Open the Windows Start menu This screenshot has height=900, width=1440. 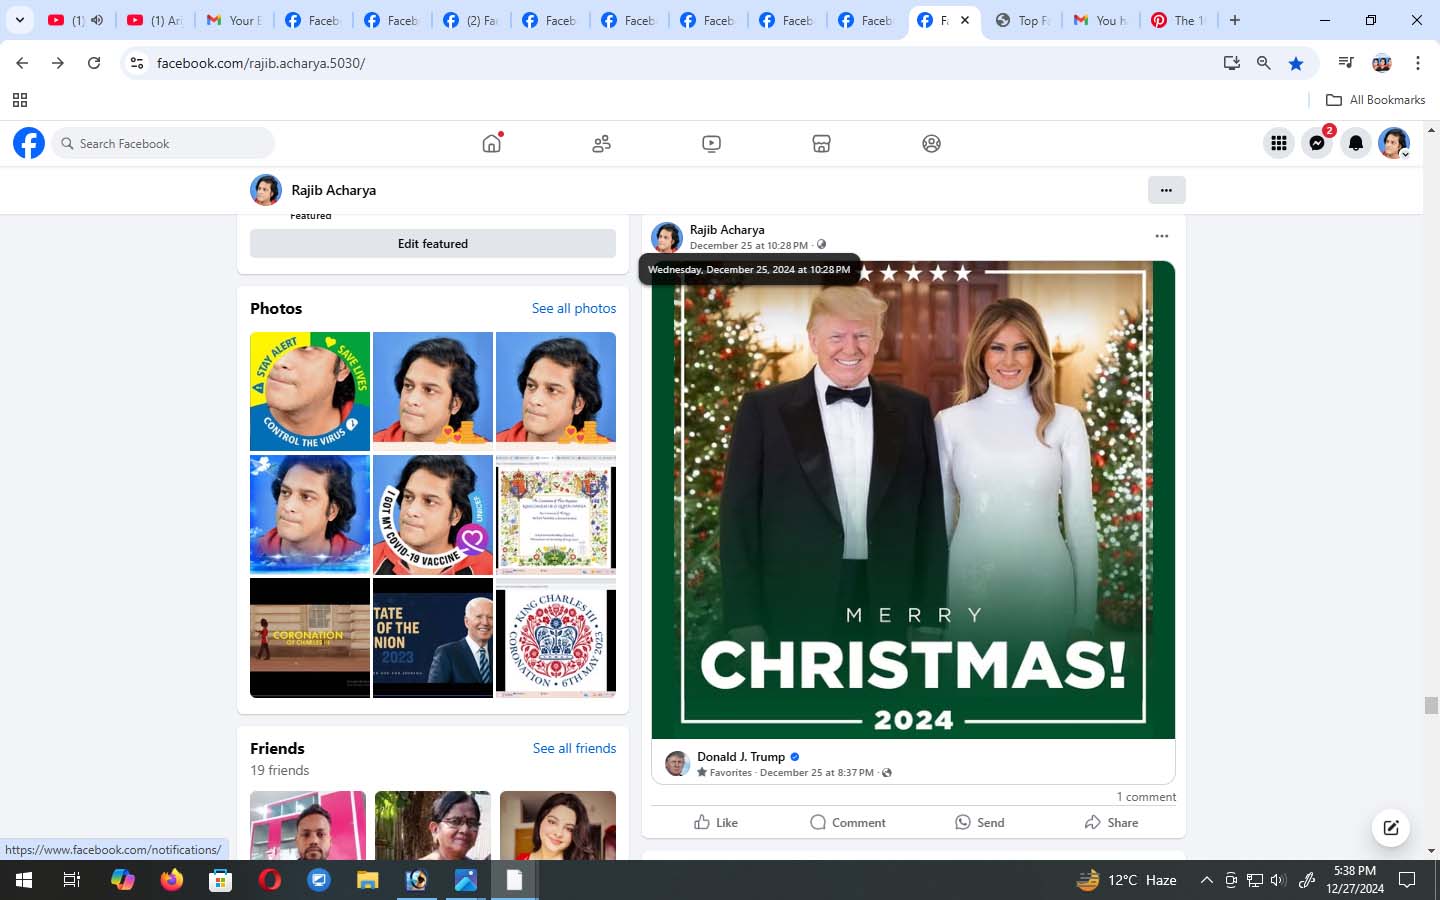pos(23,880)
